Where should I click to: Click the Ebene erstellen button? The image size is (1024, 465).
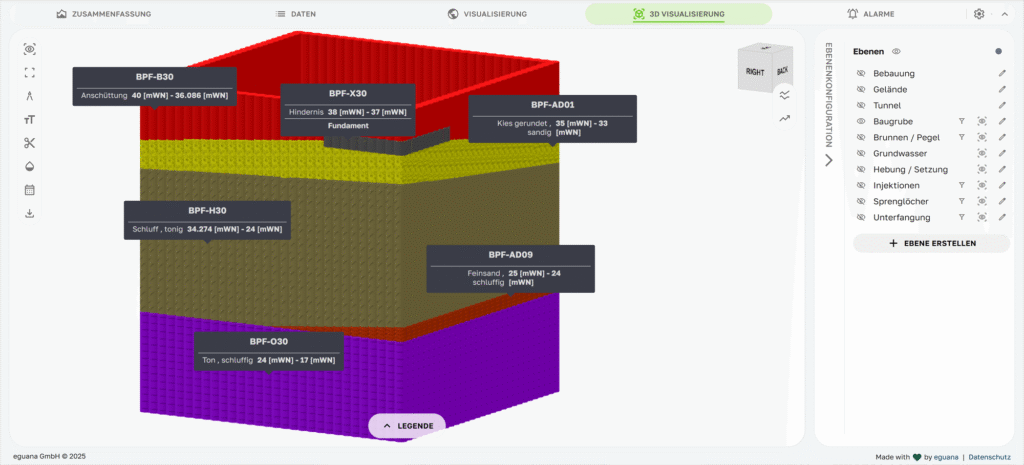931,243
